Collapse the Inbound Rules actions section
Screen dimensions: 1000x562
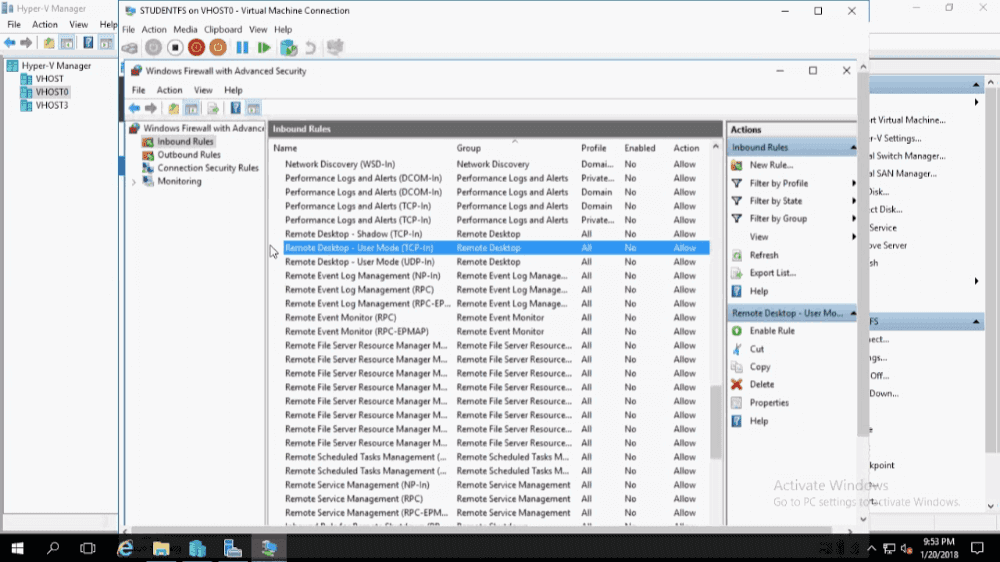coord(853,147)
